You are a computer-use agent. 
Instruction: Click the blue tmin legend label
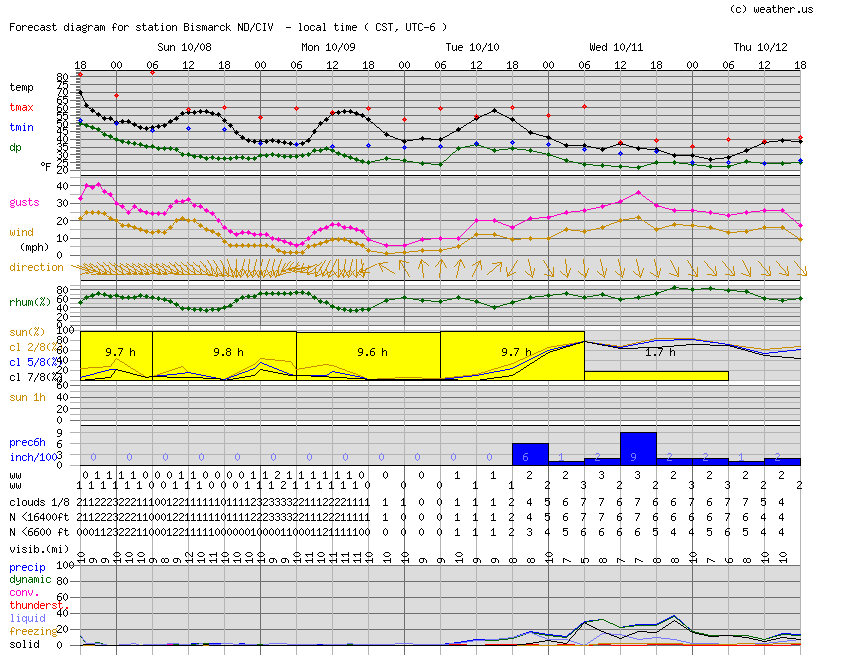click(22, 127)
